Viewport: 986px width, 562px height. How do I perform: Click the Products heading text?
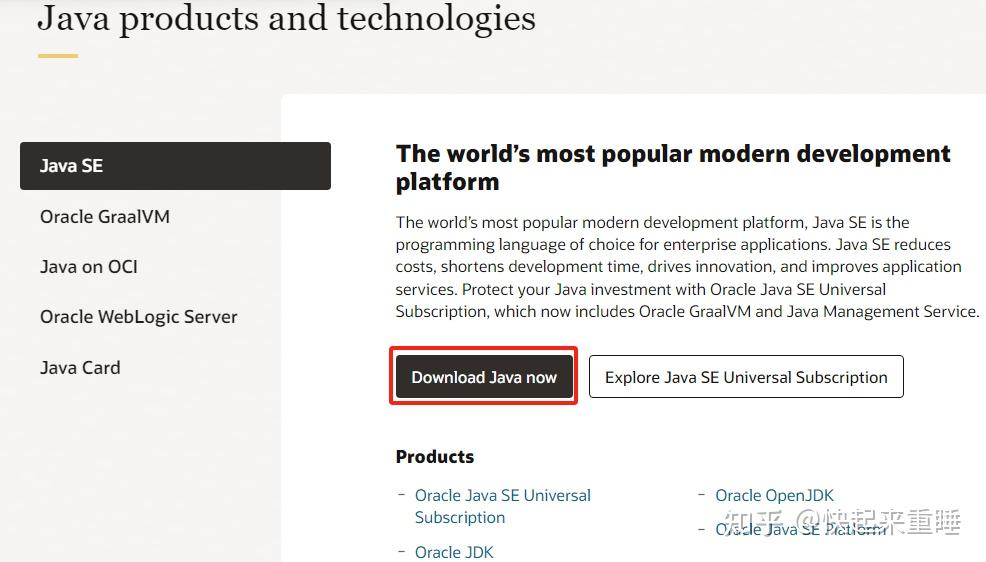click(435, 457)
